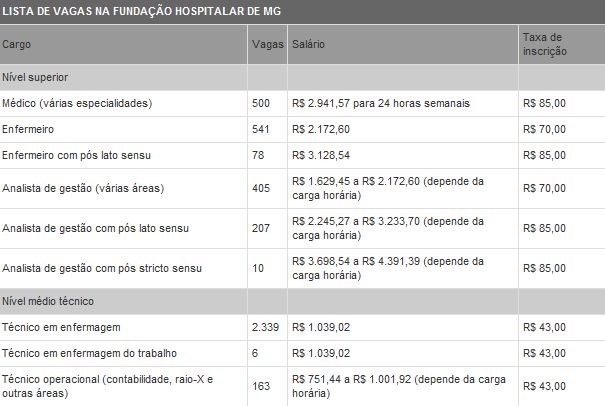605x406 pixels.
Task: Click salary R$ 2.941,57 para 24 horas
Action: (381, 103)
